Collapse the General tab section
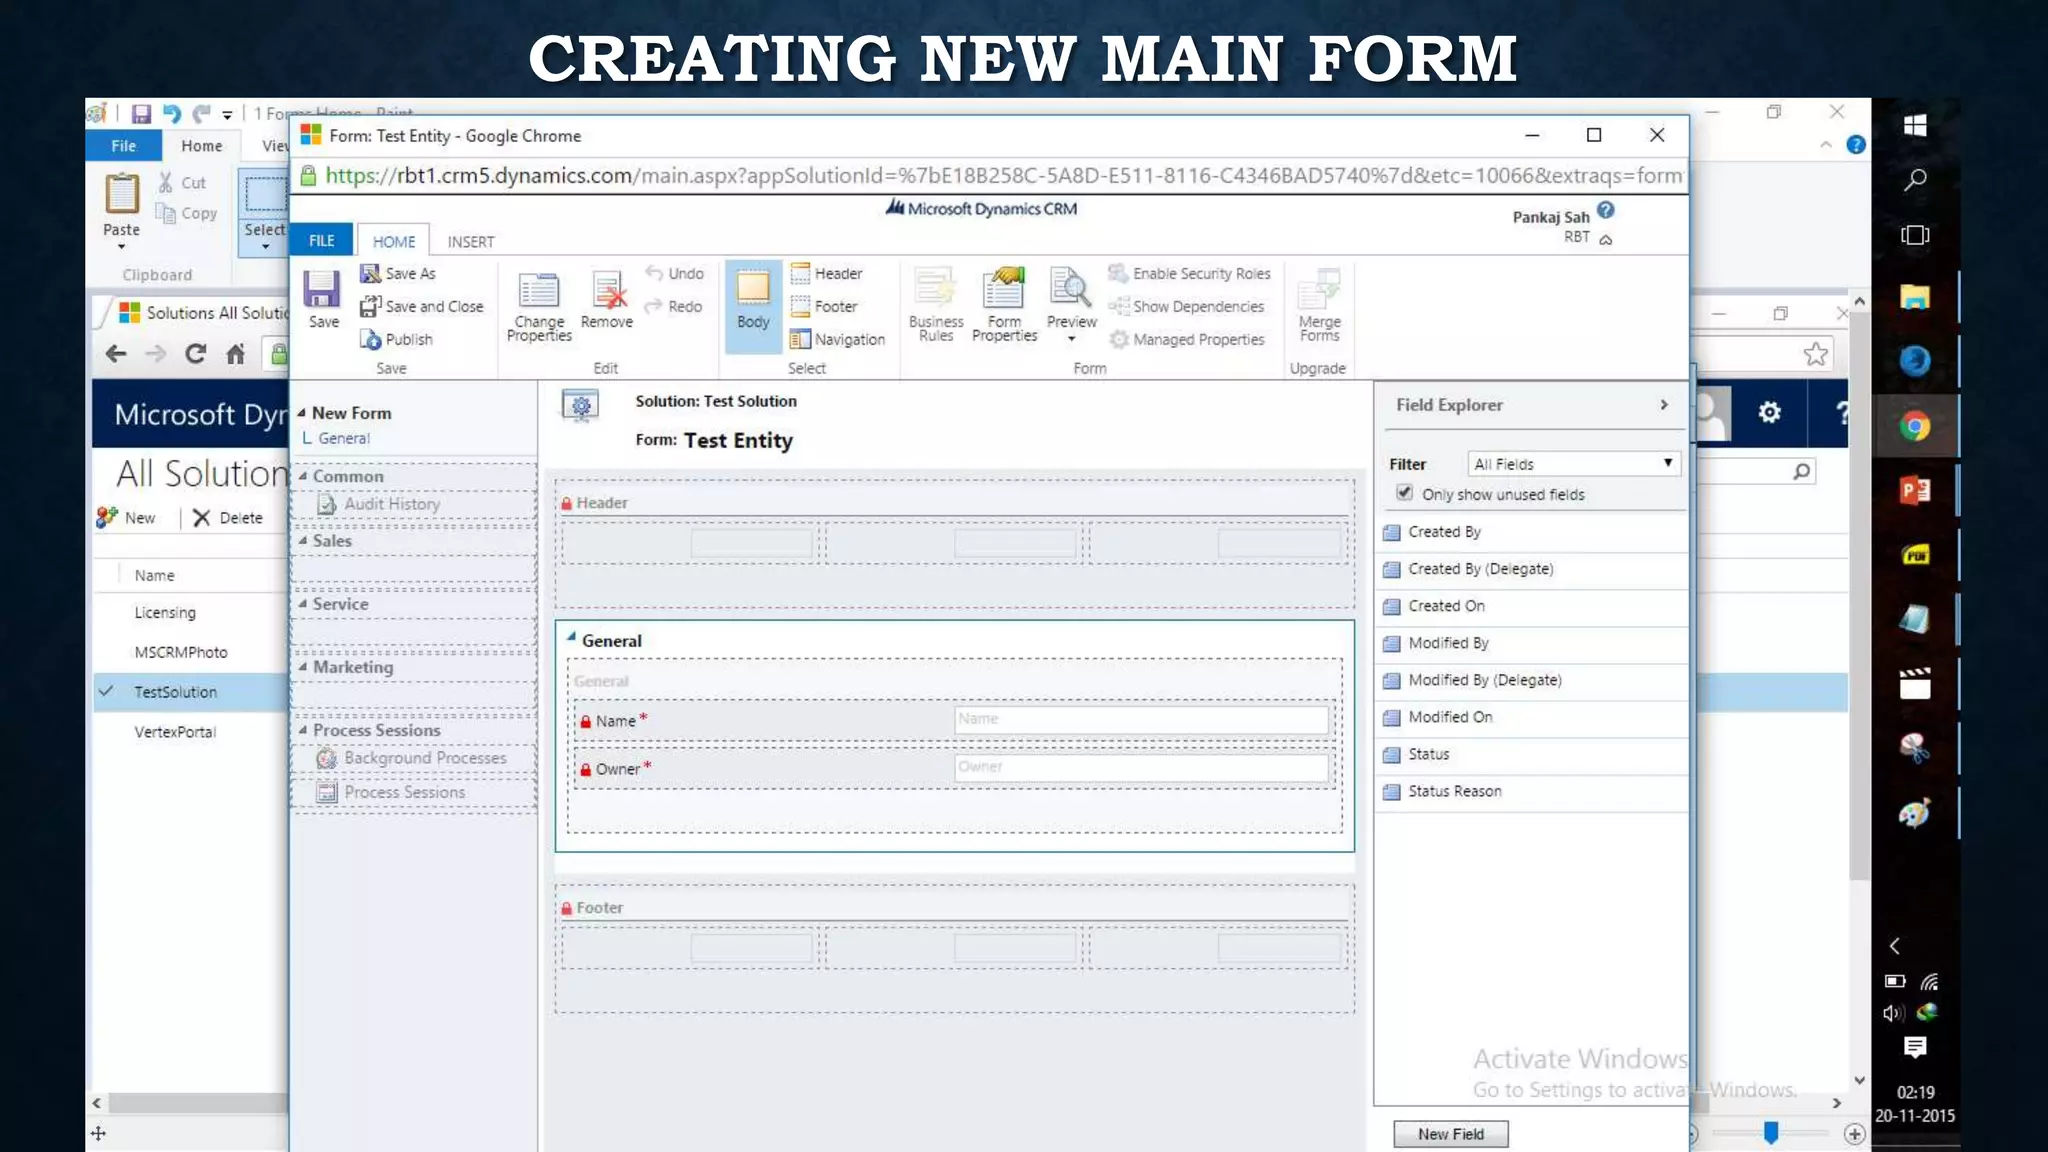This screenshot has width=2048, height=1152. click(x=571, y=637)
